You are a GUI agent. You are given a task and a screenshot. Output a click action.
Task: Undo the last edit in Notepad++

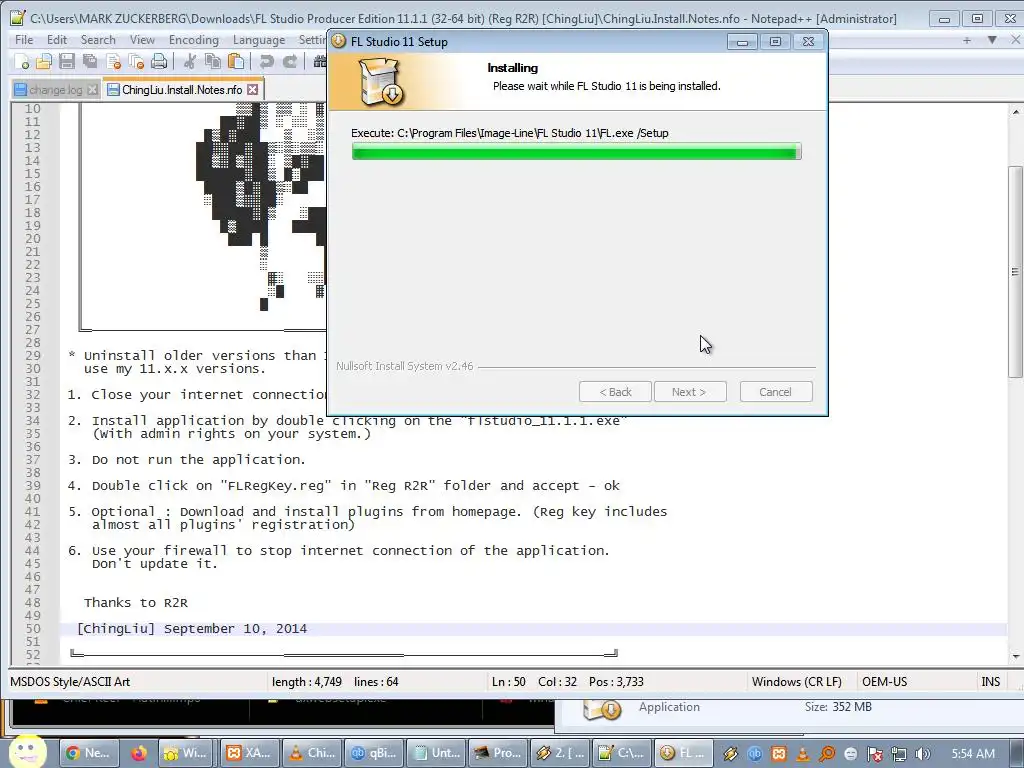click(x=266, y=62)
